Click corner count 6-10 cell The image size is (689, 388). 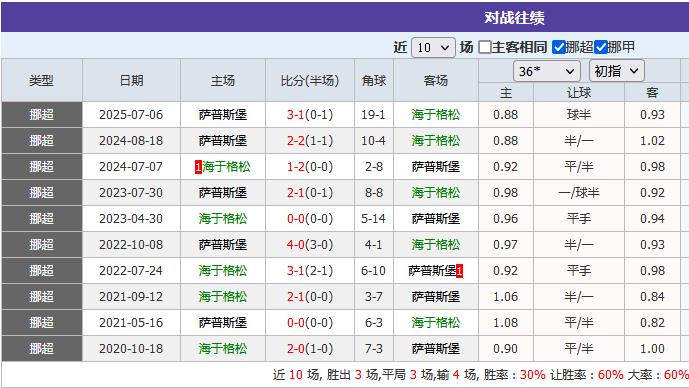click(x=374, y=270)
